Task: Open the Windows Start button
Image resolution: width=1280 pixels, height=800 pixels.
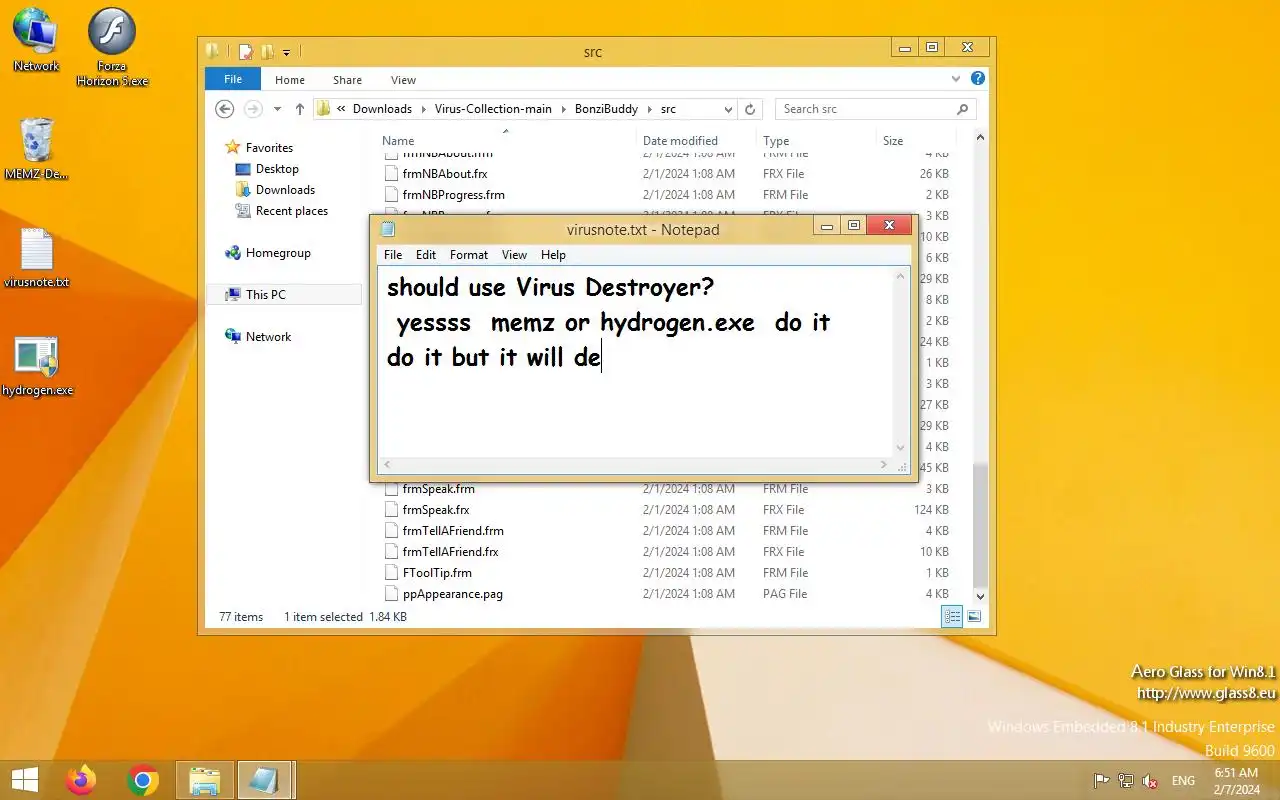Action: coord(25,780)
